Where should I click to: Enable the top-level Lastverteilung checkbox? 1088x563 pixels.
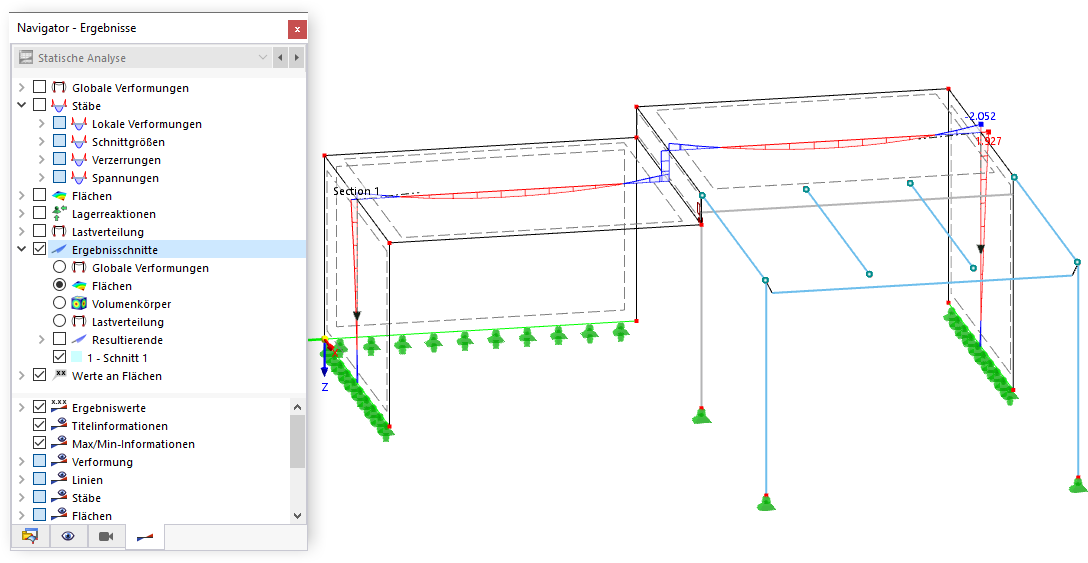40,231
